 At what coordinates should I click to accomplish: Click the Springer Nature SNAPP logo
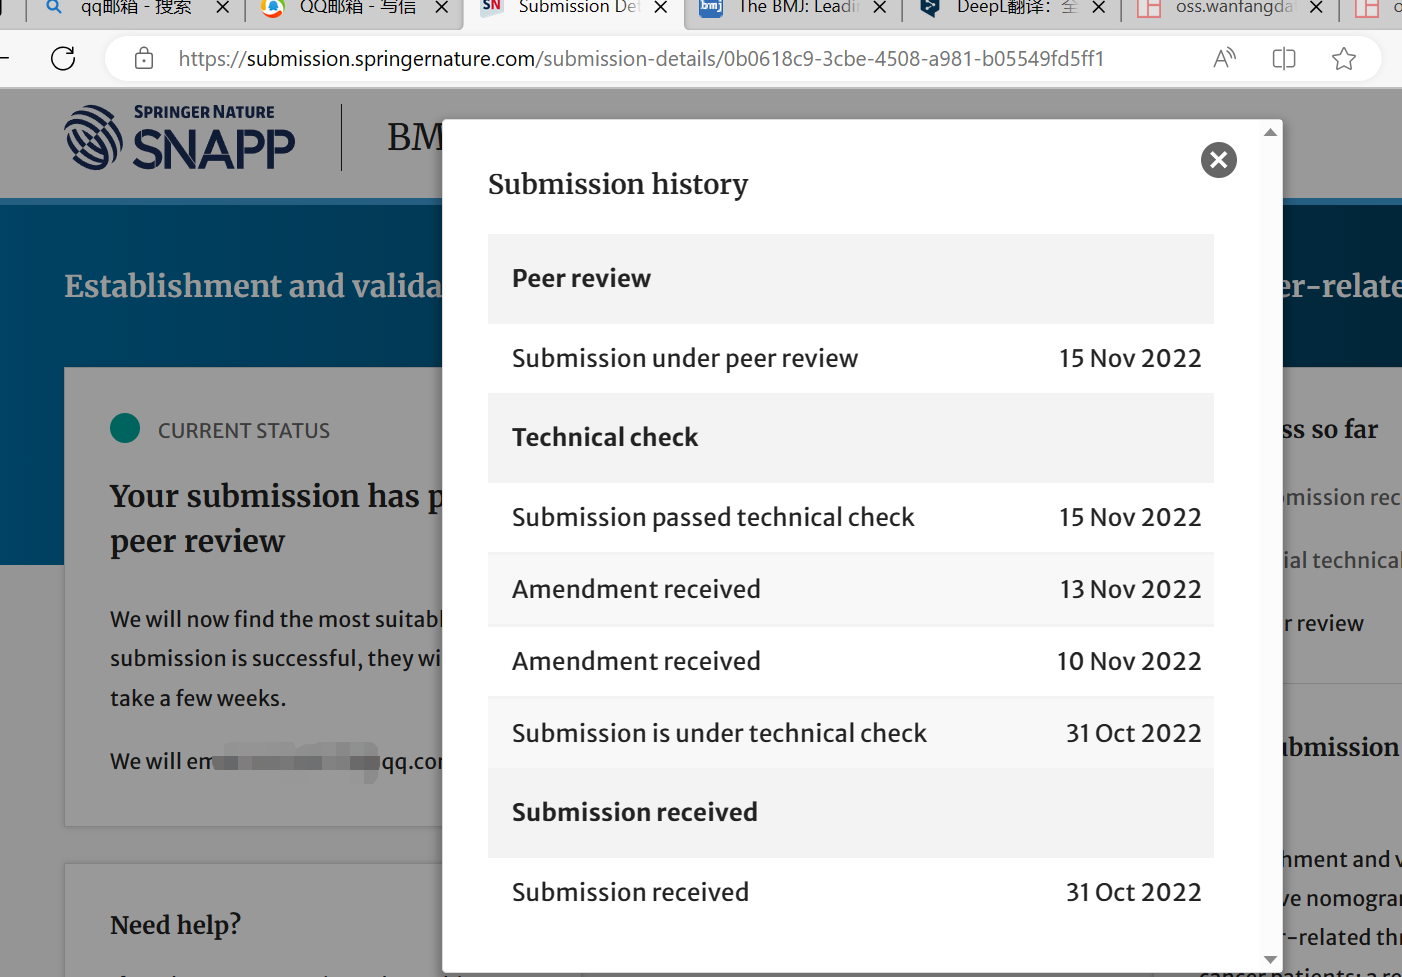click(180, 138)
